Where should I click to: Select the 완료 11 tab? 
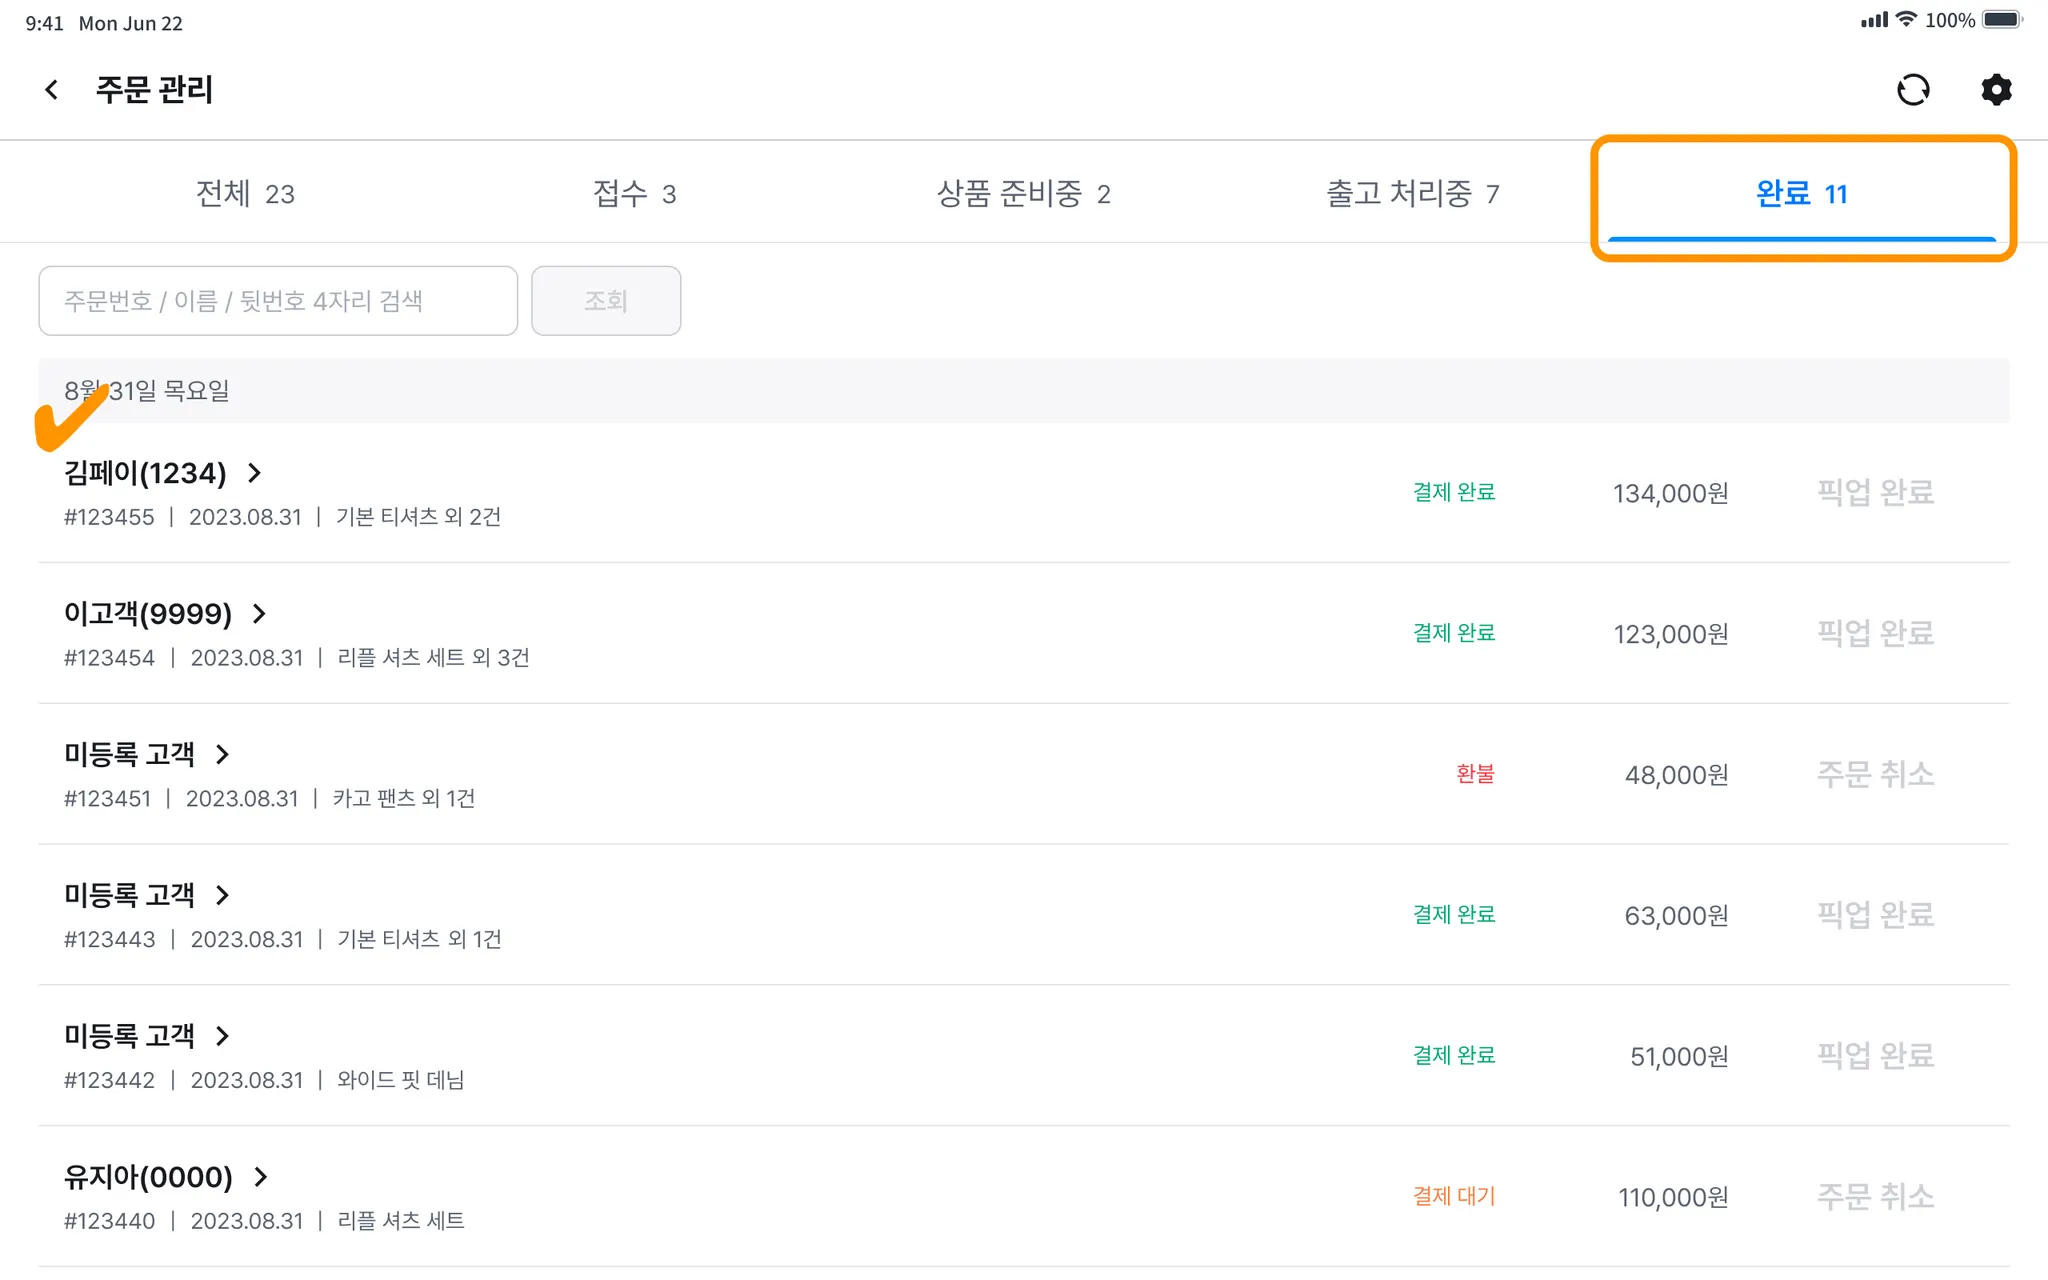[x=1801, y=193]
